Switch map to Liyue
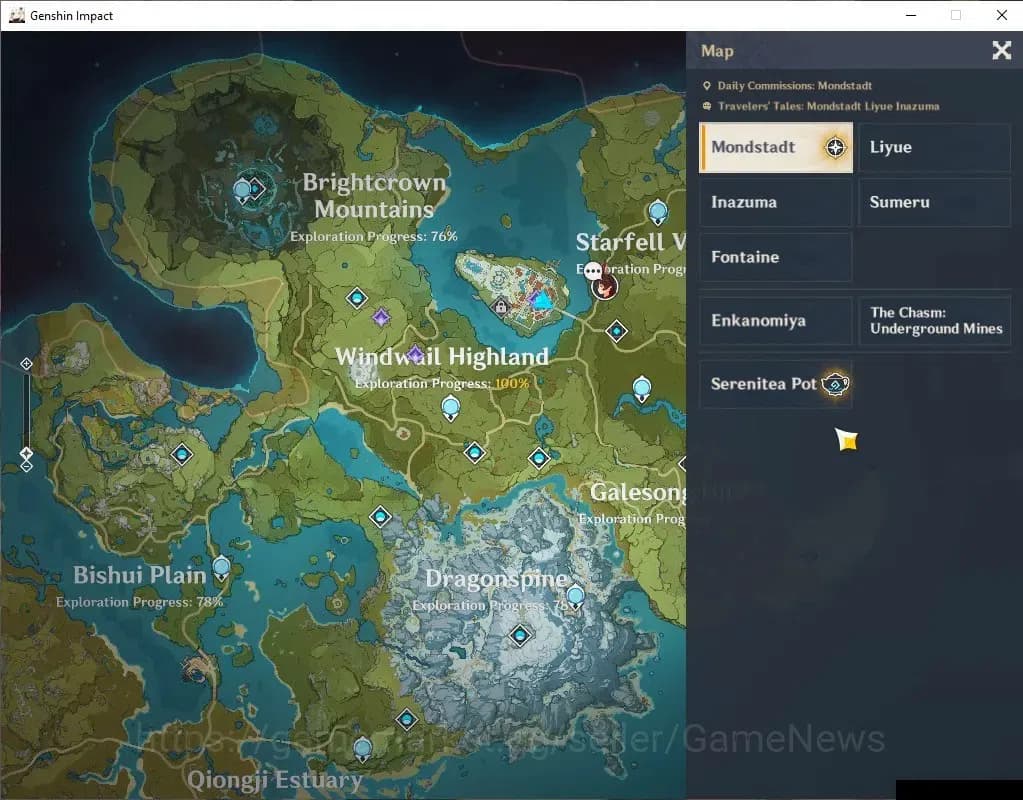Screen dimensions: 1023x800 pos(934,147)
